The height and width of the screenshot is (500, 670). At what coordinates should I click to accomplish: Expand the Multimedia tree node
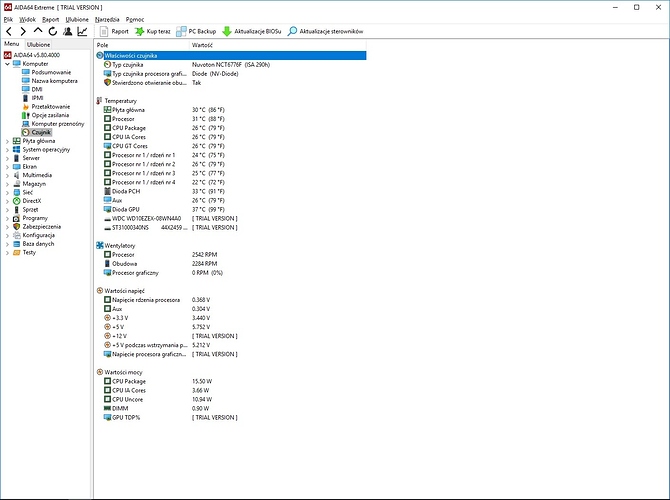(x=7, y=175)
